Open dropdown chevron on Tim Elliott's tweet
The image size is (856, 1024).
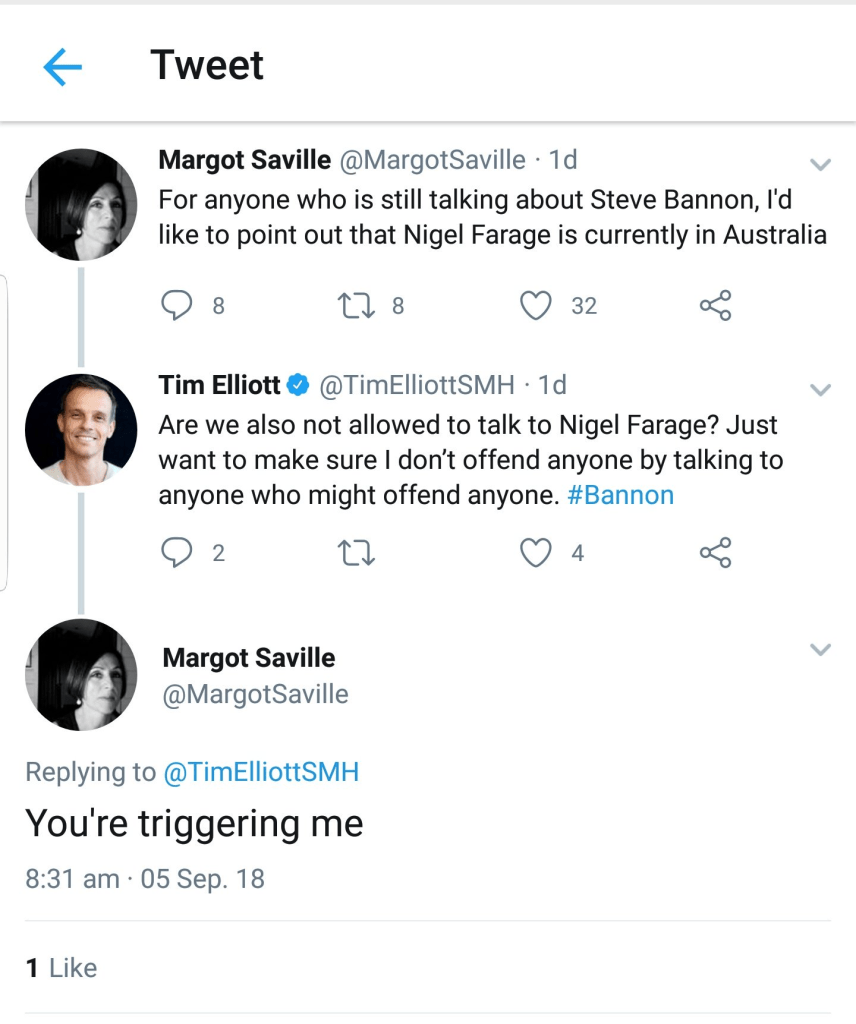pos(820,390)
